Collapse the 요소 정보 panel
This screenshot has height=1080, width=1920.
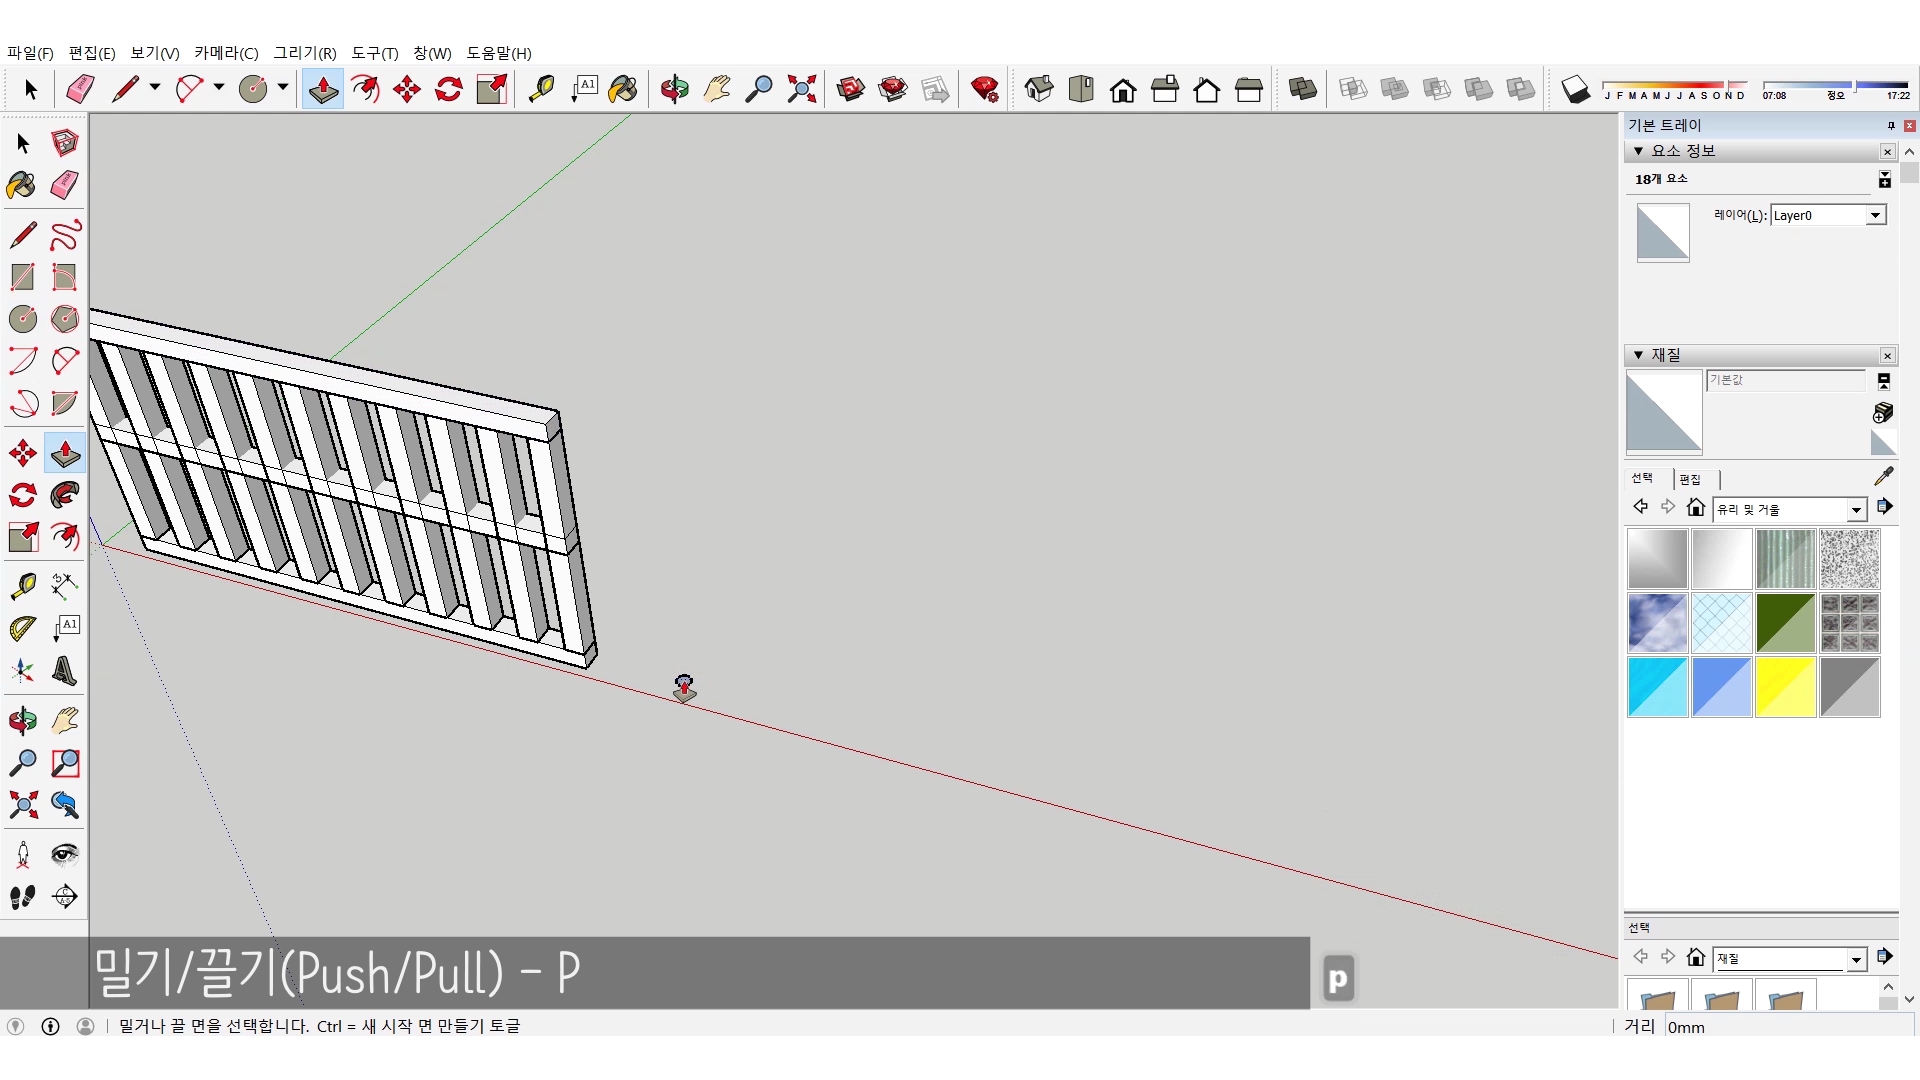[1638, 151]
